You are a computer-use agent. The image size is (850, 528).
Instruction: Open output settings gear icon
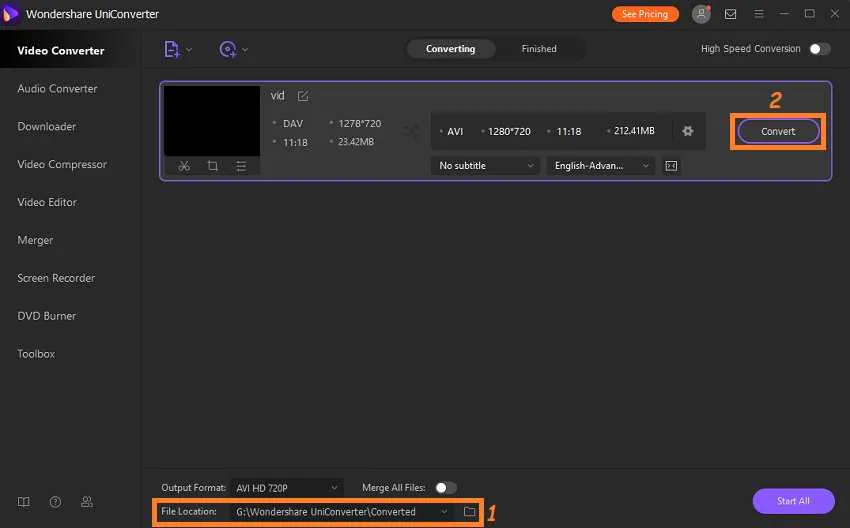pyautogui.click(x=688, y=131)
